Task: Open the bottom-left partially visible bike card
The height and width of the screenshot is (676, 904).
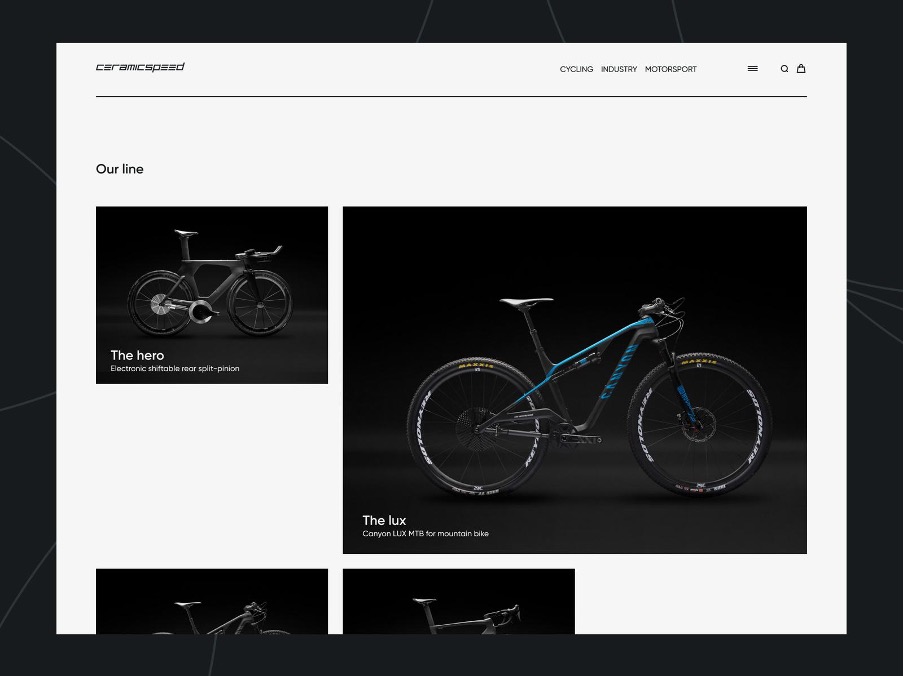Action: coord(212,601)
